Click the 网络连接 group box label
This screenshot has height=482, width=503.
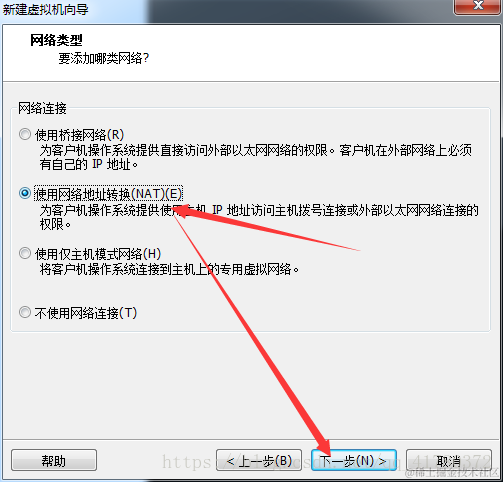(x=42, y=108)
